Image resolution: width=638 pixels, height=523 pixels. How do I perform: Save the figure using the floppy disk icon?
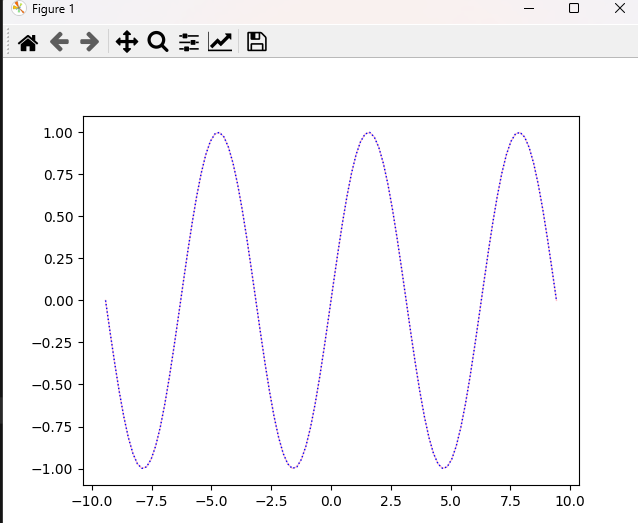[256, 42]
